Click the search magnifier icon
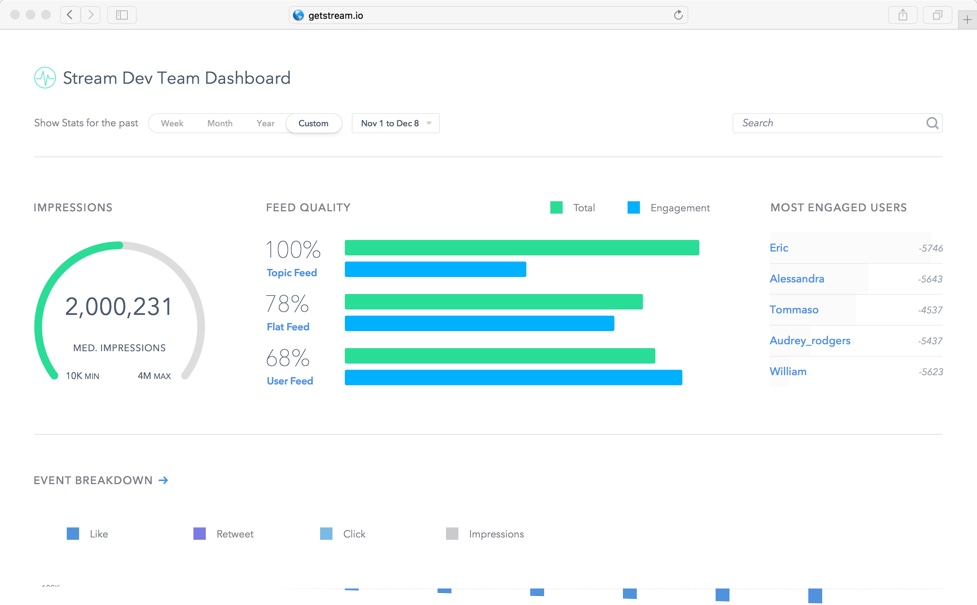This screenshot has height=605, width=977. (x=932, y=123)
